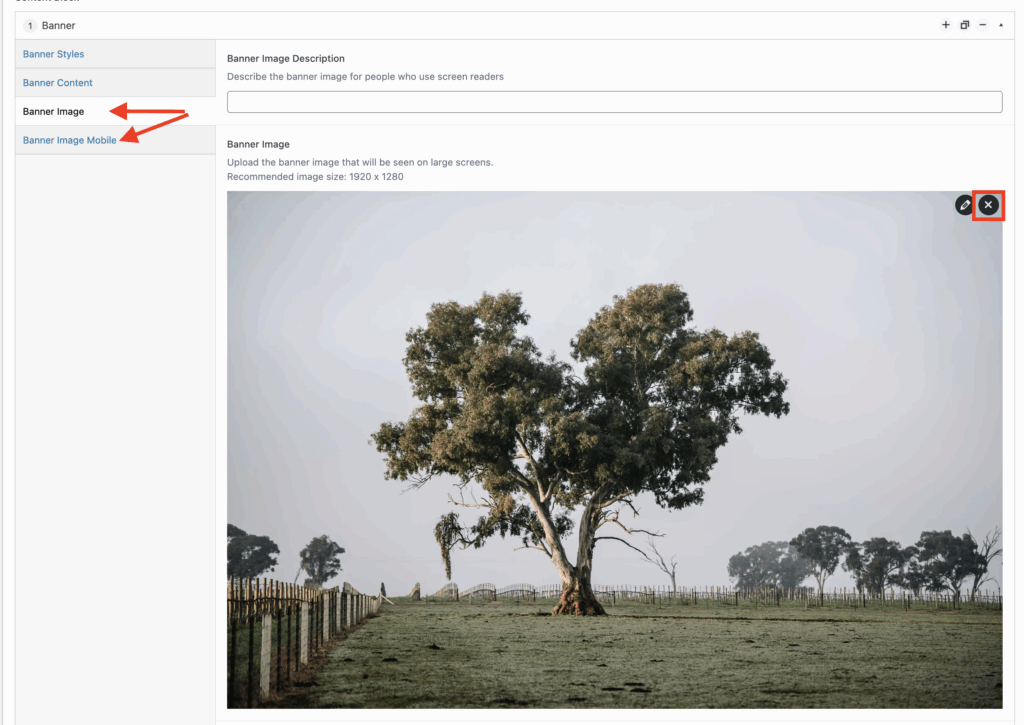The width and height of the screenshot is (1024, 725).
Task: Click the large tree in banner photo
Action: coord(581,444)
